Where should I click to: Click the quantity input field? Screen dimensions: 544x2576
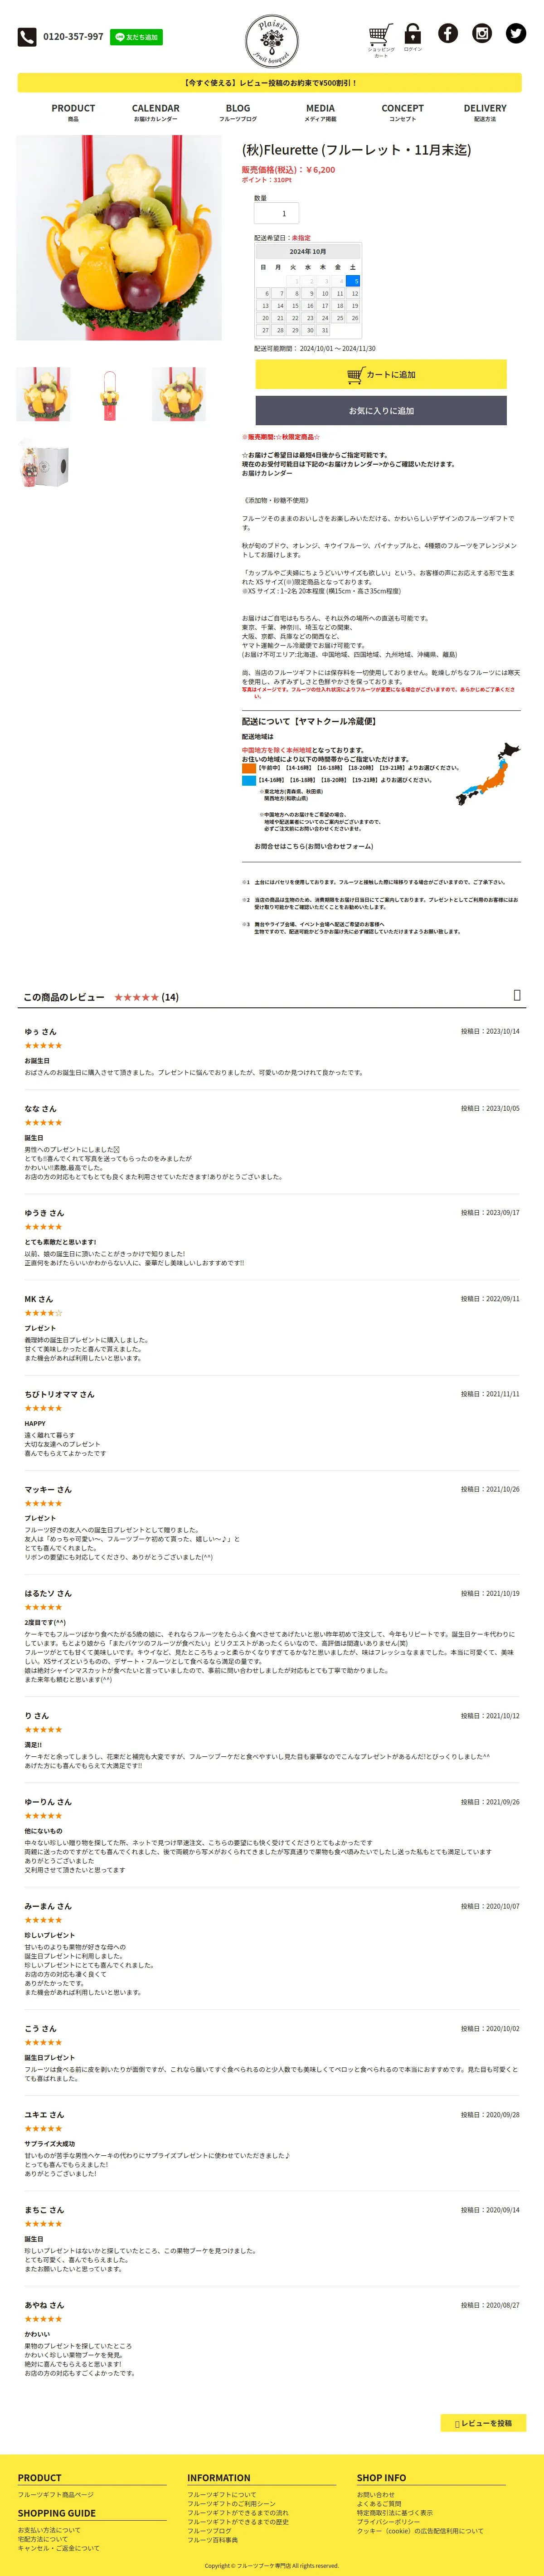[x=276, y=213]
